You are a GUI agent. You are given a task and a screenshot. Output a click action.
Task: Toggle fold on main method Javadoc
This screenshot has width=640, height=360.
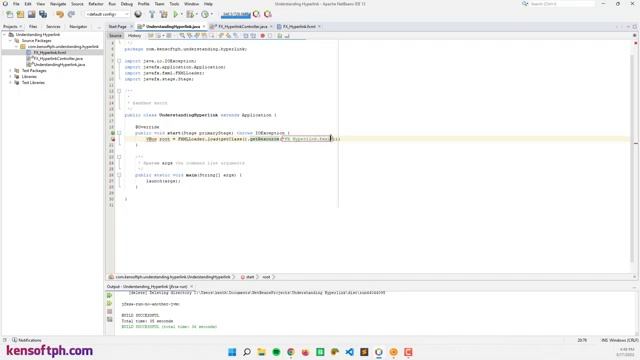[x=119, y=157]
